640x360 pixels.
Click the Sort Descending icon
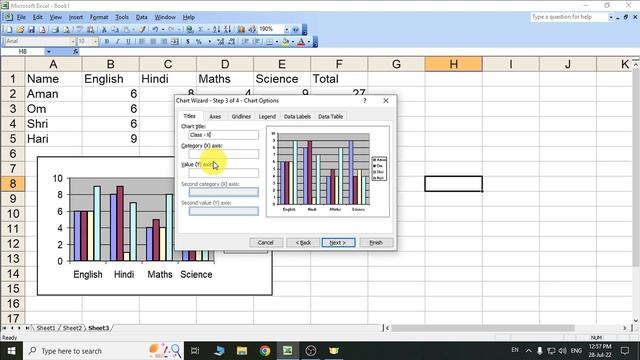point(227,29)
